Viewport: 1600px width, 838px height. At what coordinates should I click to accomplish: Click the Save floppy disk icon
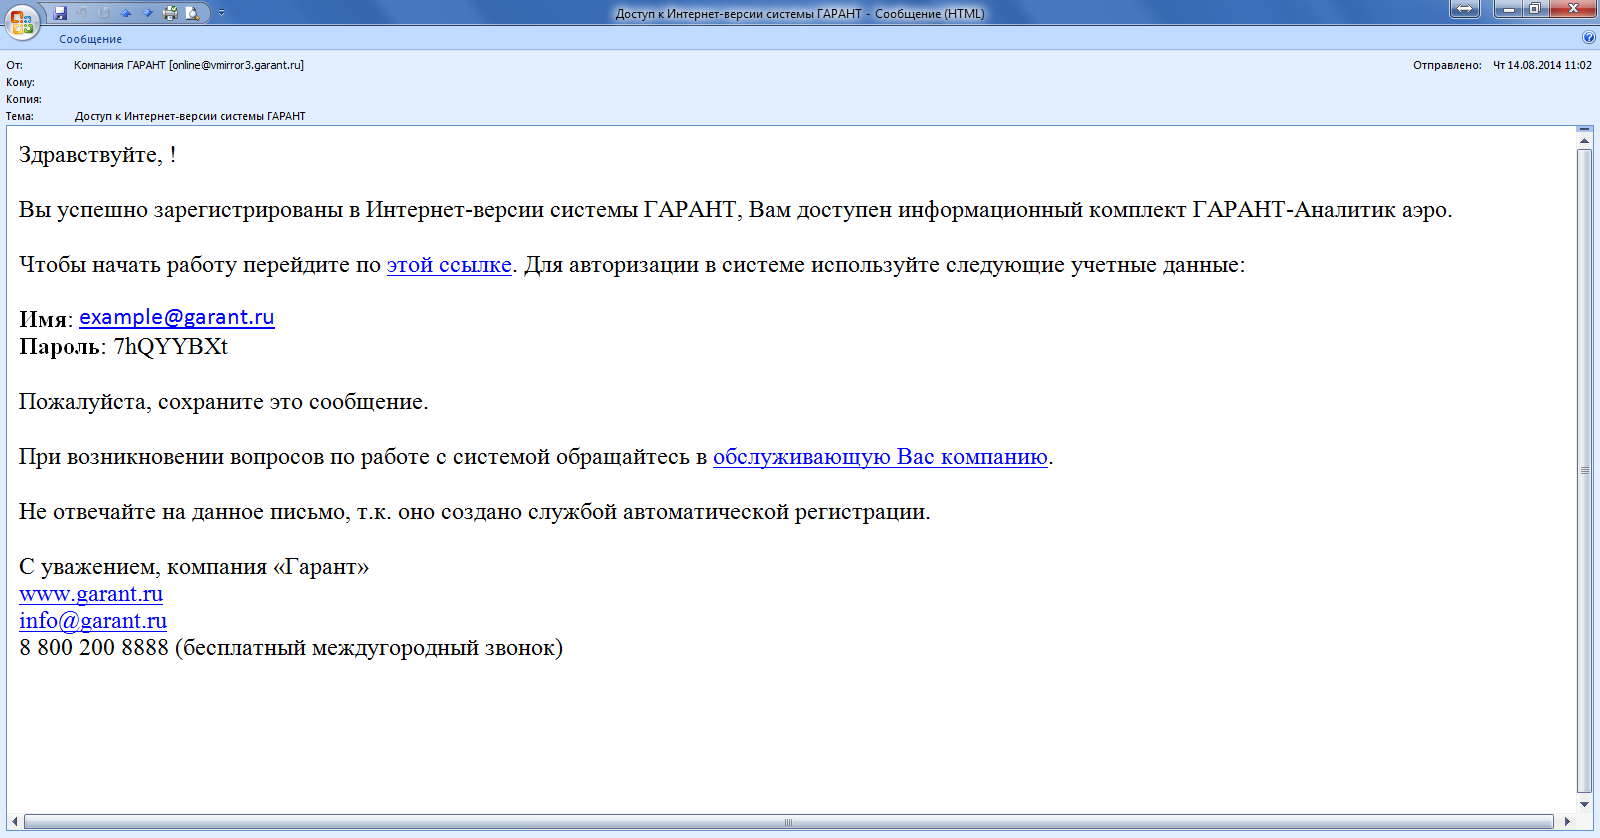pyautogui.click(x=60, y=13)
